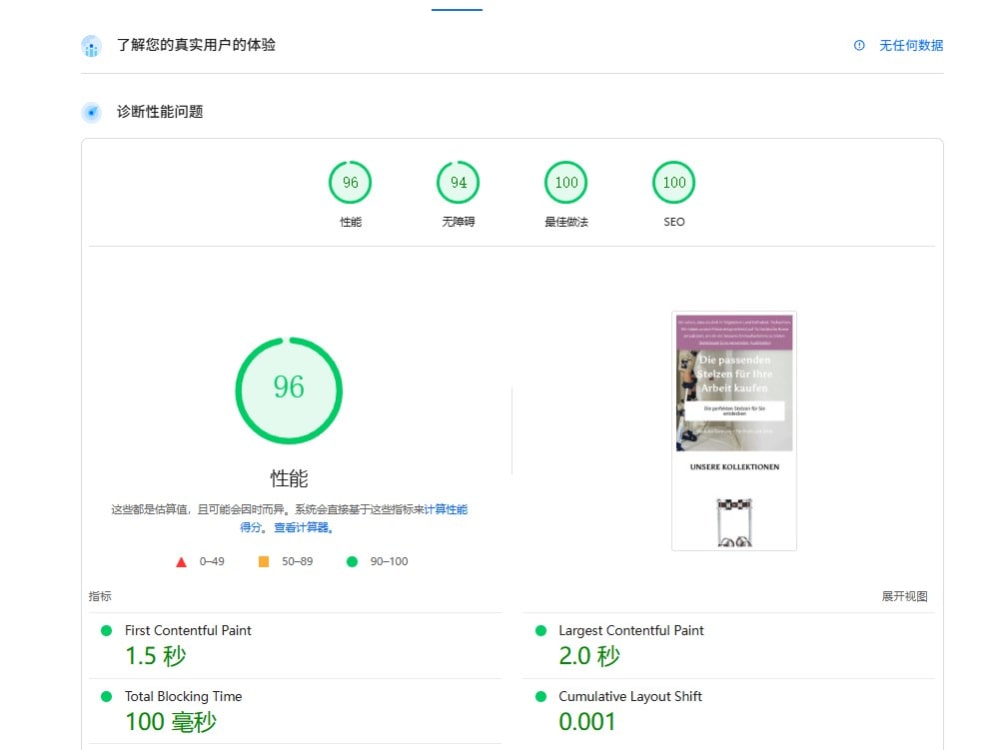Click the 50–89 legend text
The height and width of the screenshot is (750, 1000).
pyautogui.click(x=297, y=561)
